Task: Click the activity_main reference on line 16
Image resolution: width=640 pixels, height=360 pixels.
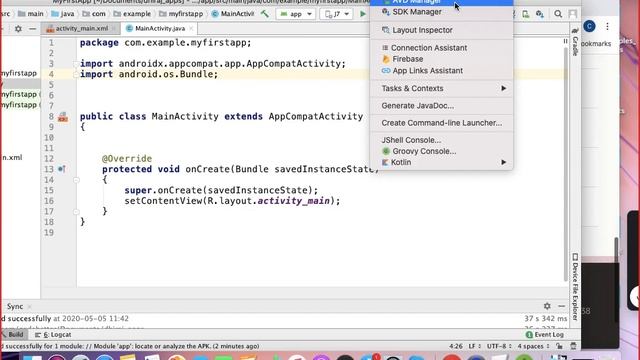Action: tap(293, 201)
